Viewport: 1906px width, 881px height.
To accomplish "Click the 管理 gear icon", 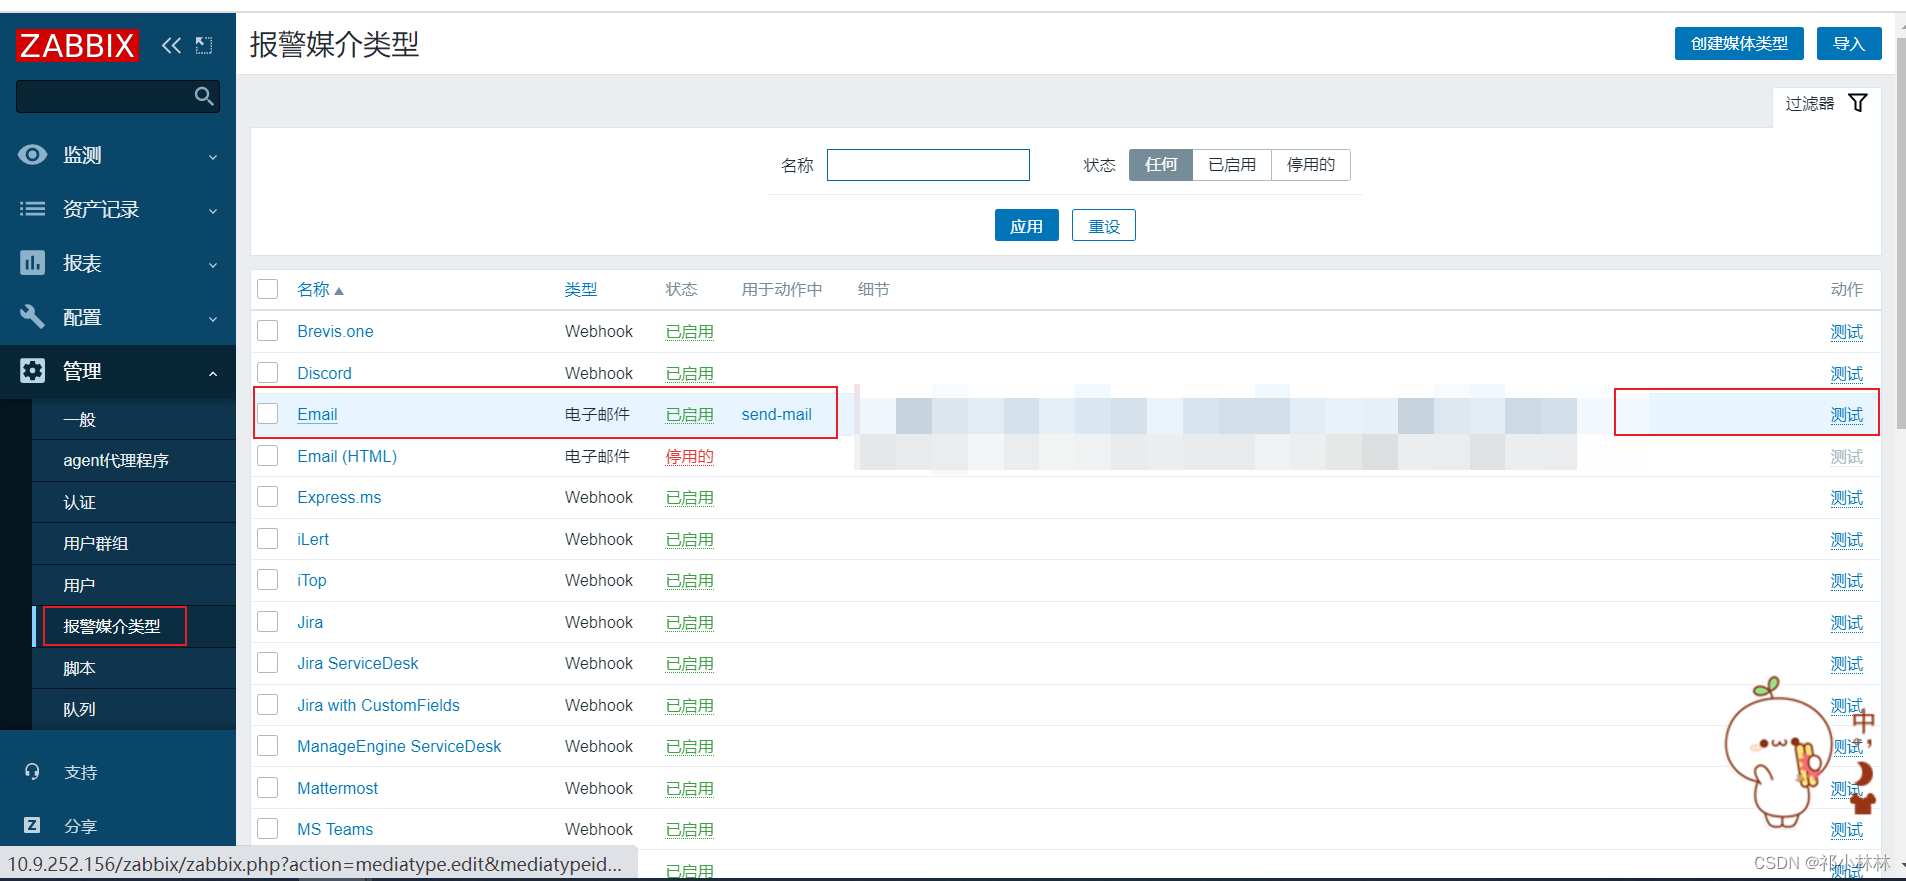I will (x=32, y=371).
